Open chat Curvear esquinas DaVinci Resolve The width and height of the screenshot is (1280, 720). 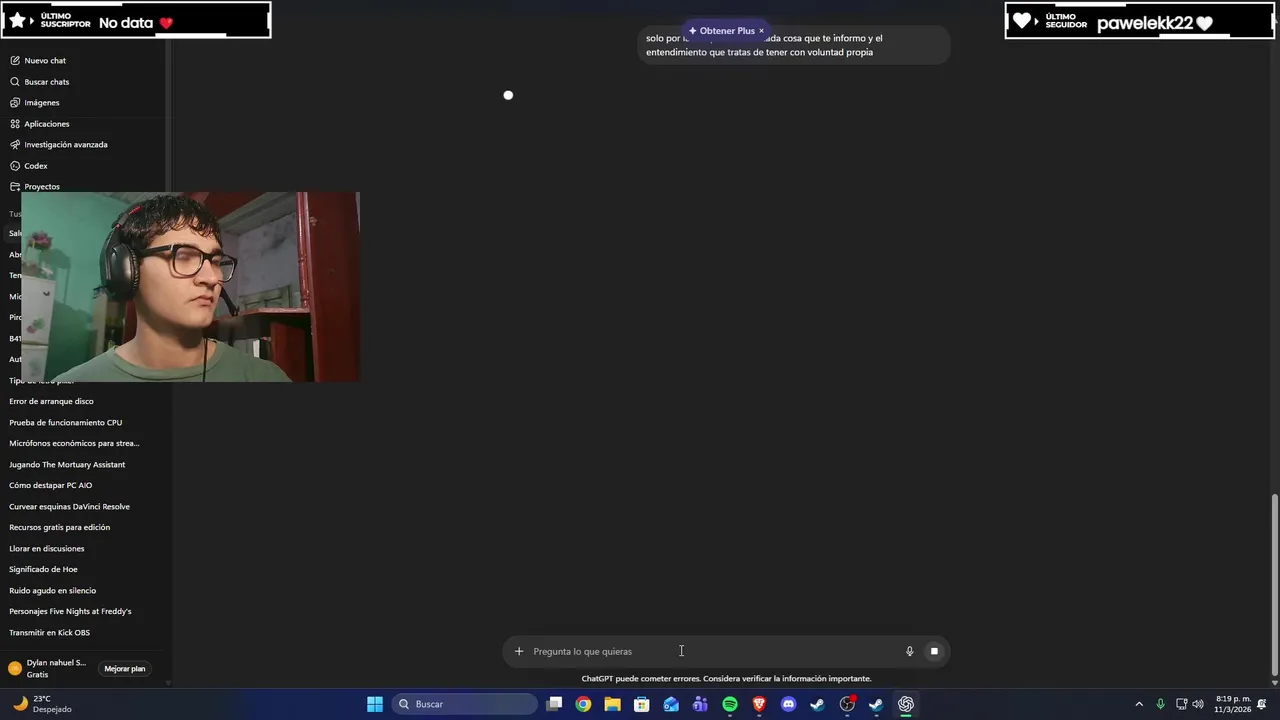70,507
